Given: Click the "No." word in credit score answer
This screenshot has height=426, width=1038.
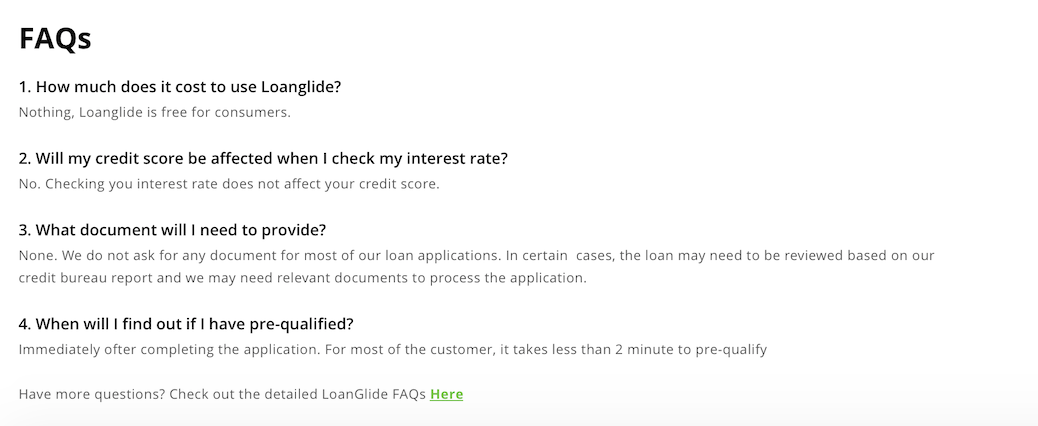Looking at the screenshot, I should 30,184.
